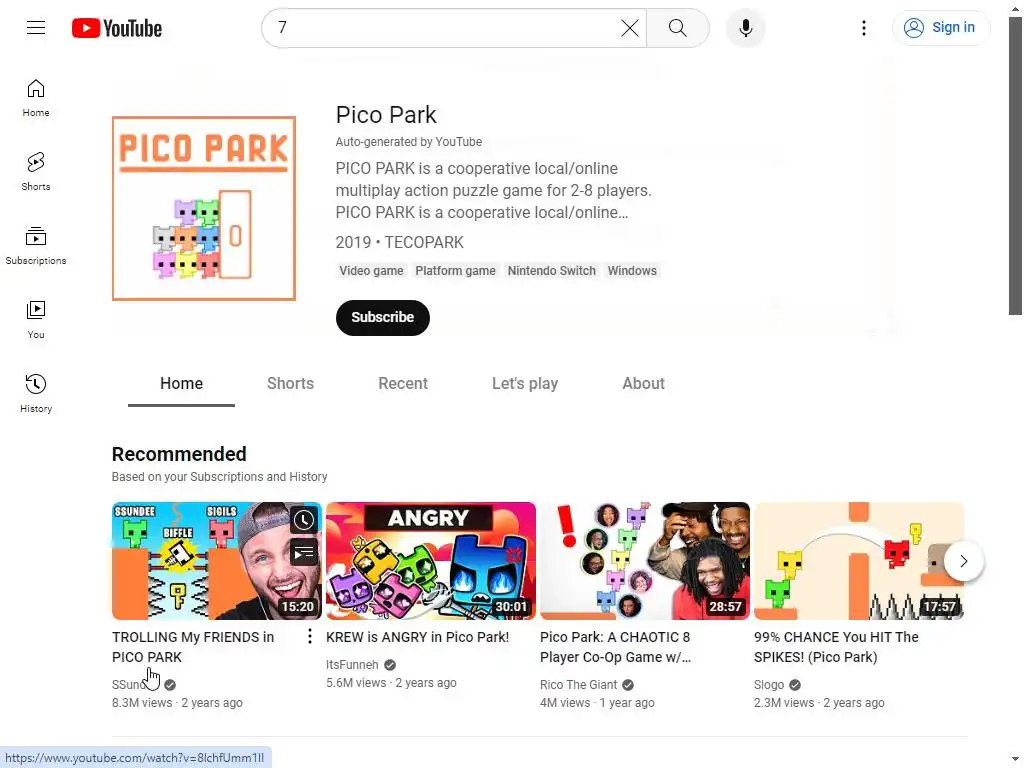The image size is (1024, 768).
Task: Open TROLLING My FRIENDS in PICO PARK thumbnail
Action: 217,561
